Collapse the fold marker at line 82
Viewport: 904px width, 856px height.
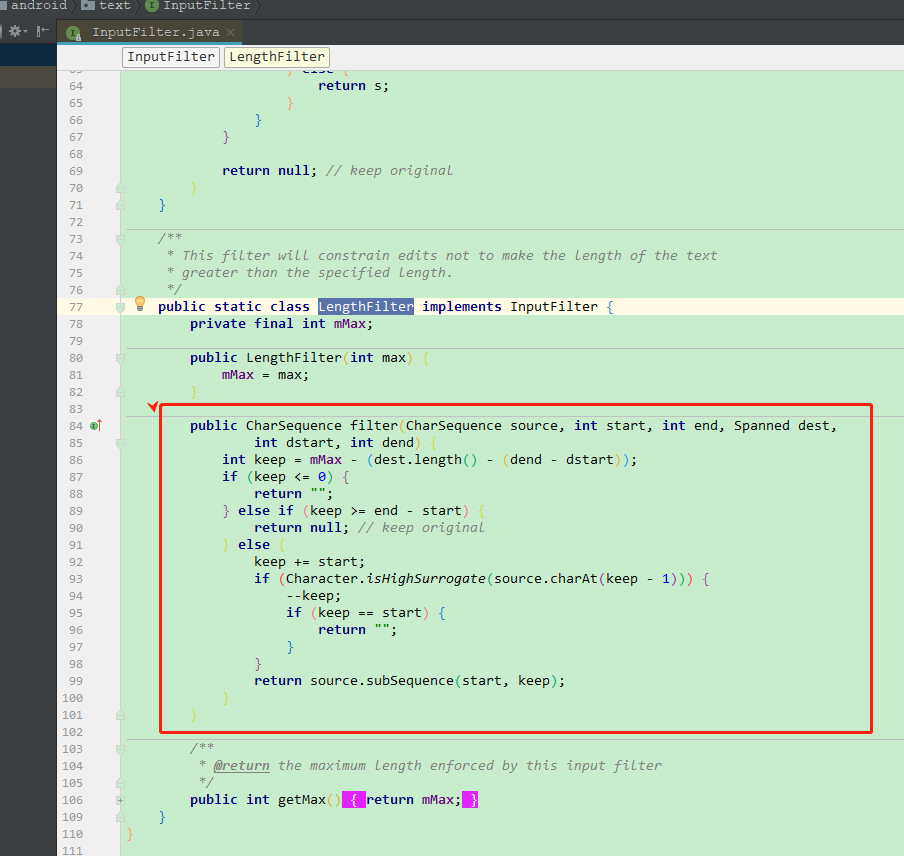tap(120, 393)
